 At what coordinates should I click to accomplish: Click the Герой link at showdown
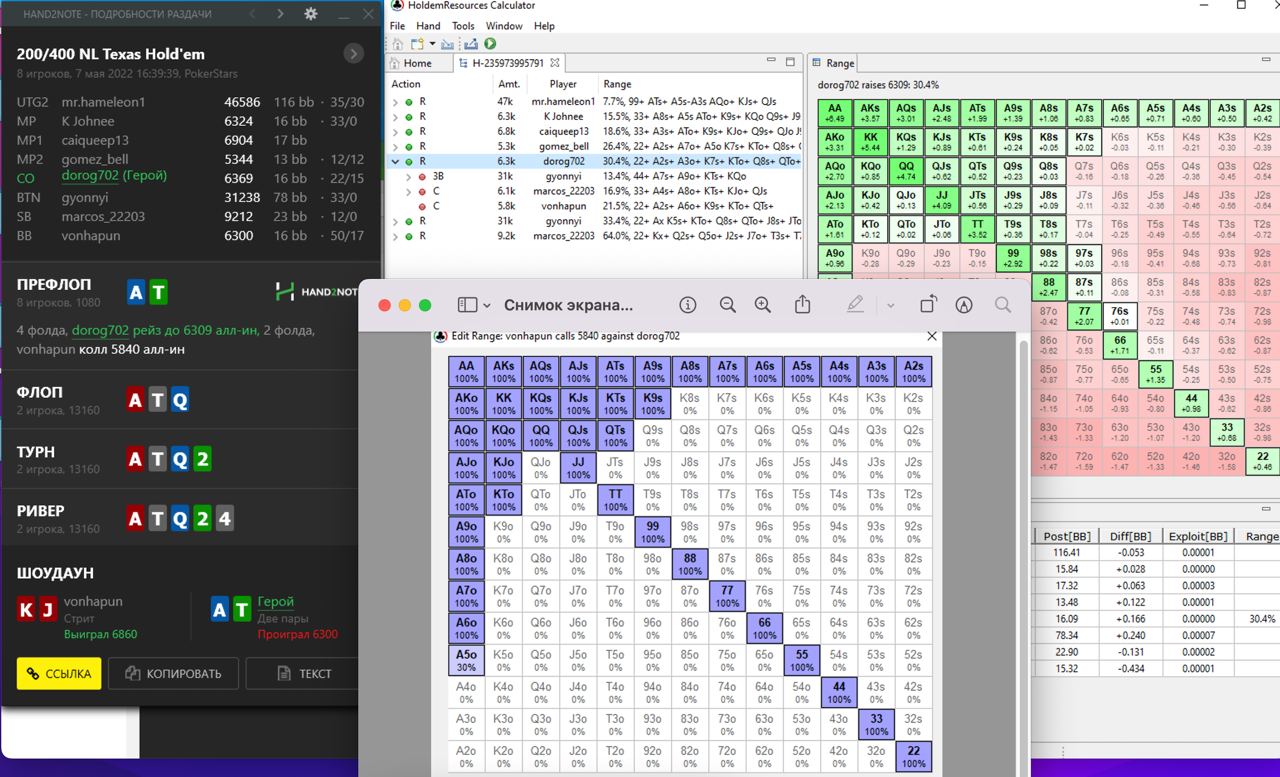276,602
